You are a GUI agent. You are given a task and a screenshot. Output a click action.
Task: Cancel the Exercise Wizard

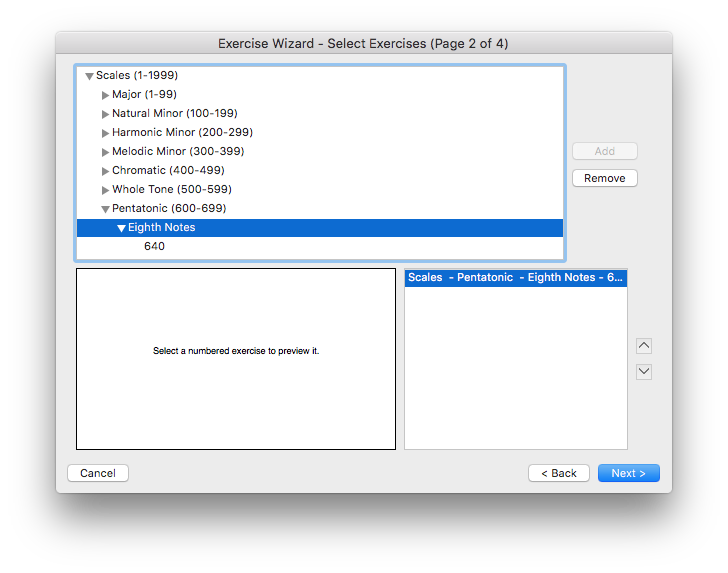[x=98, y=473]
